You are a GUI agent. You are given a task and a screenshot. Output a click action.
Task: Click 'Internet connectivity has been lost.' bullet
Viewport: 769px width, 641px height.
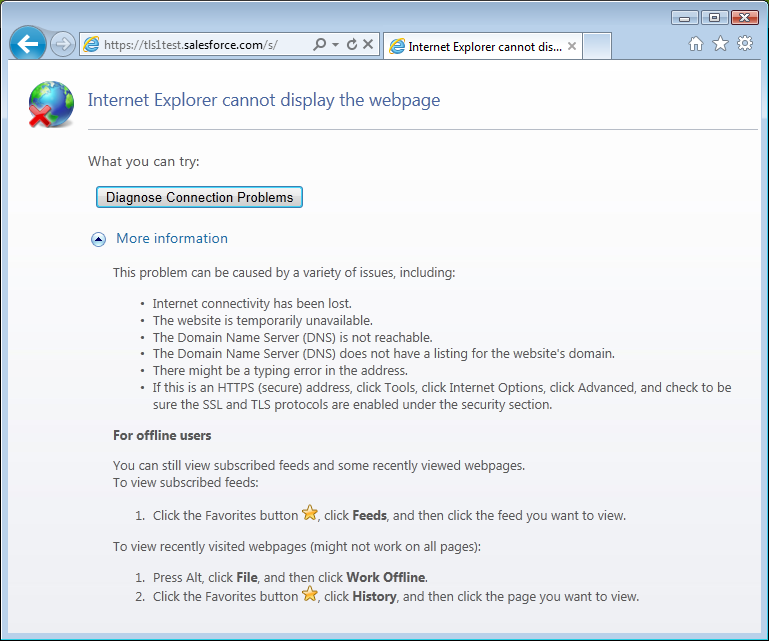[x=252, y=304]
